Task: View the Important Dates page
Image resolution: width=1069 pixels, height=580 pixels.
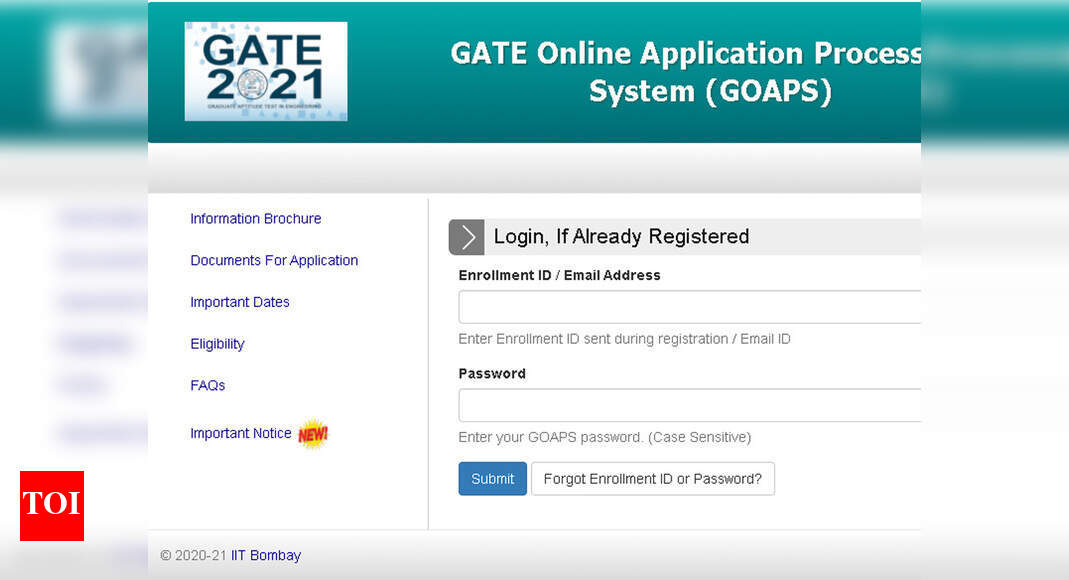Action: [240, 302]
